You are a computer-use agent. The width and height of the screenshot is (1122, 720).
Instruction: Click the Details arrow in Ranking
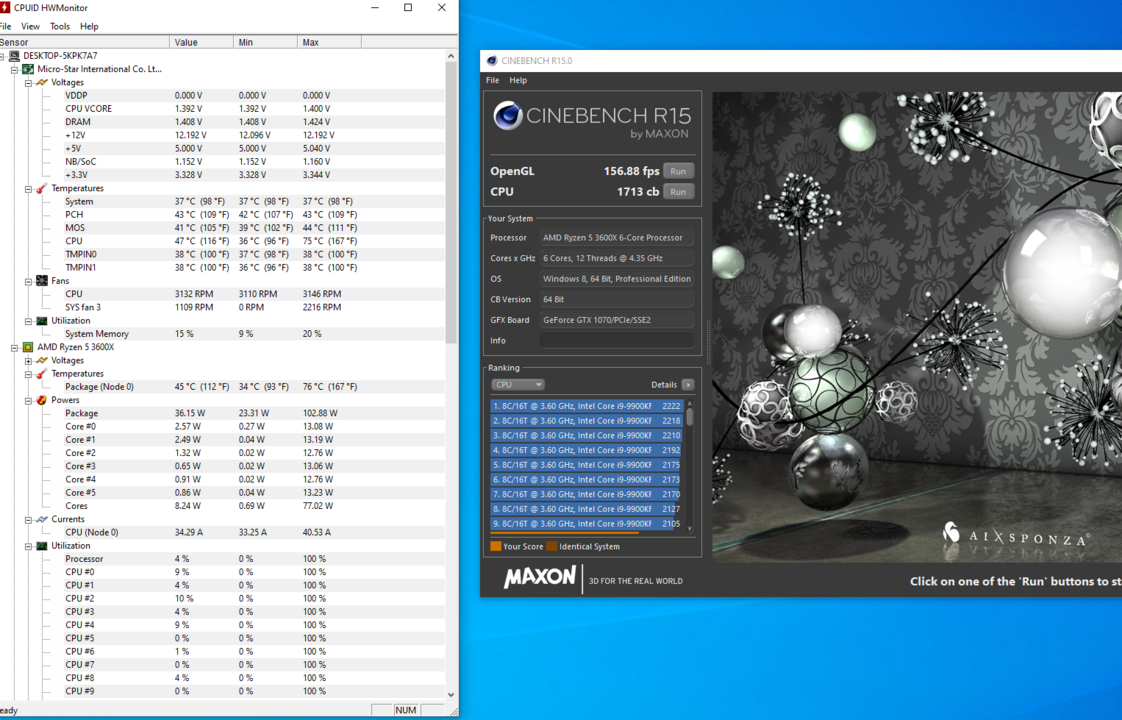pyautogui.click(x=688, y=384)
